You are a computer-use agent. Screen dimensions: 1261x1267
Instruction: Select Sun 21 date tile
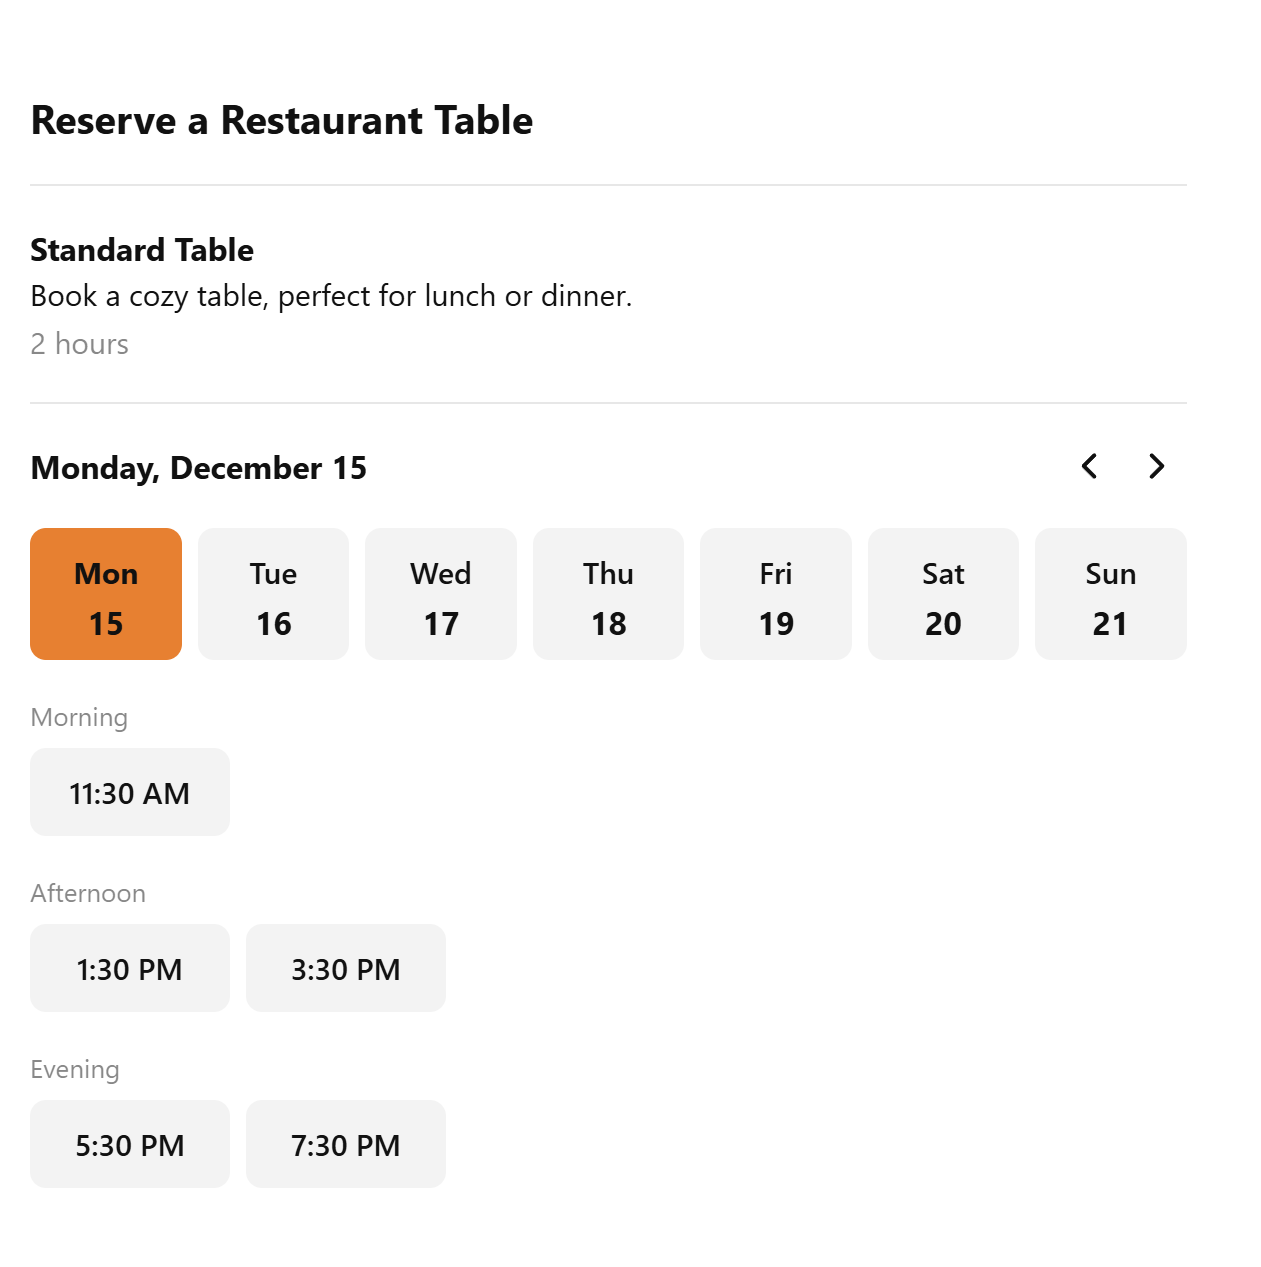click(1111, 594)
